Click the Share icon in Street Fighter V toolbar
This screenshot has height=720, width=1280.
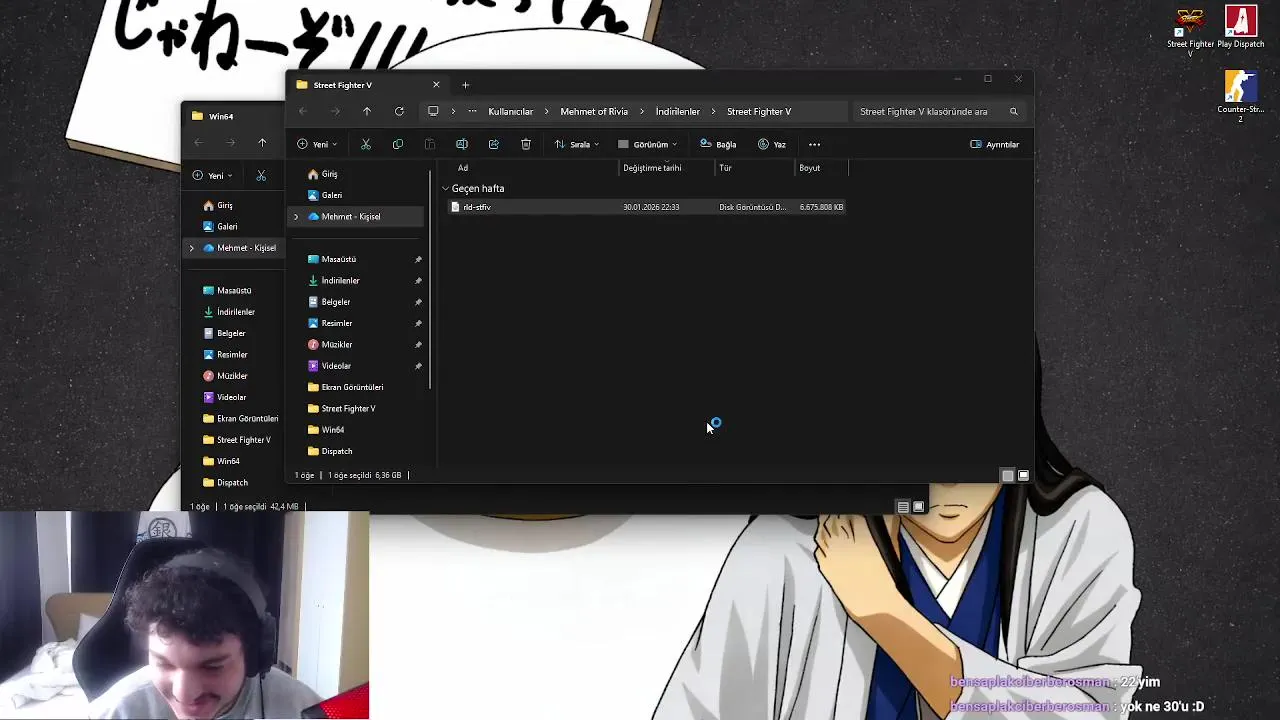(494, 144)
